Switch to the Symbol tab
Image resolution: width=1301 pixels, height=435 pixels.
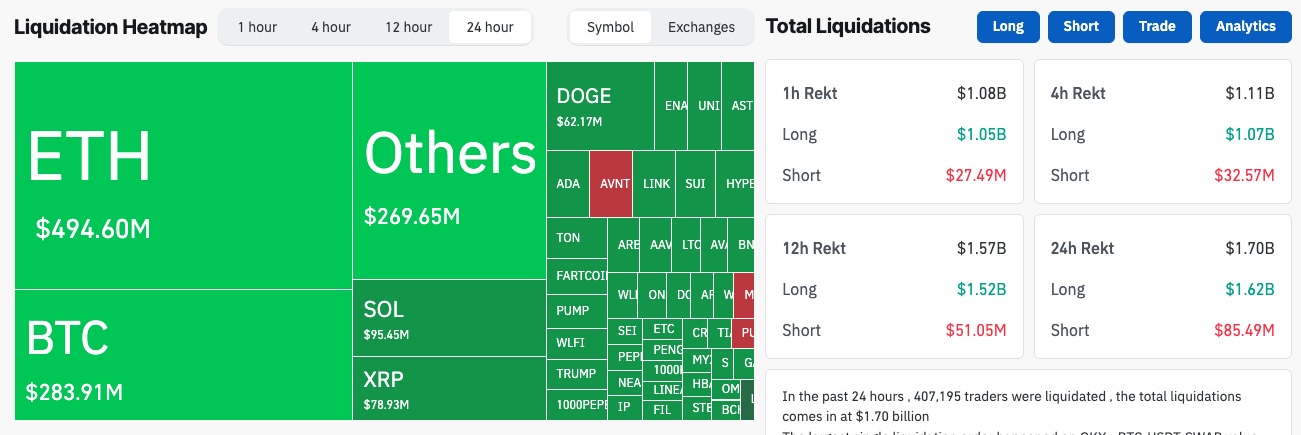pos(610,27)
